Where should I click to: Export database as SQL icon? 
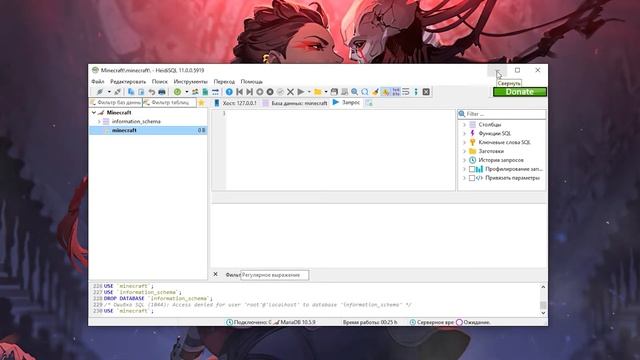[x=205, y=92]
